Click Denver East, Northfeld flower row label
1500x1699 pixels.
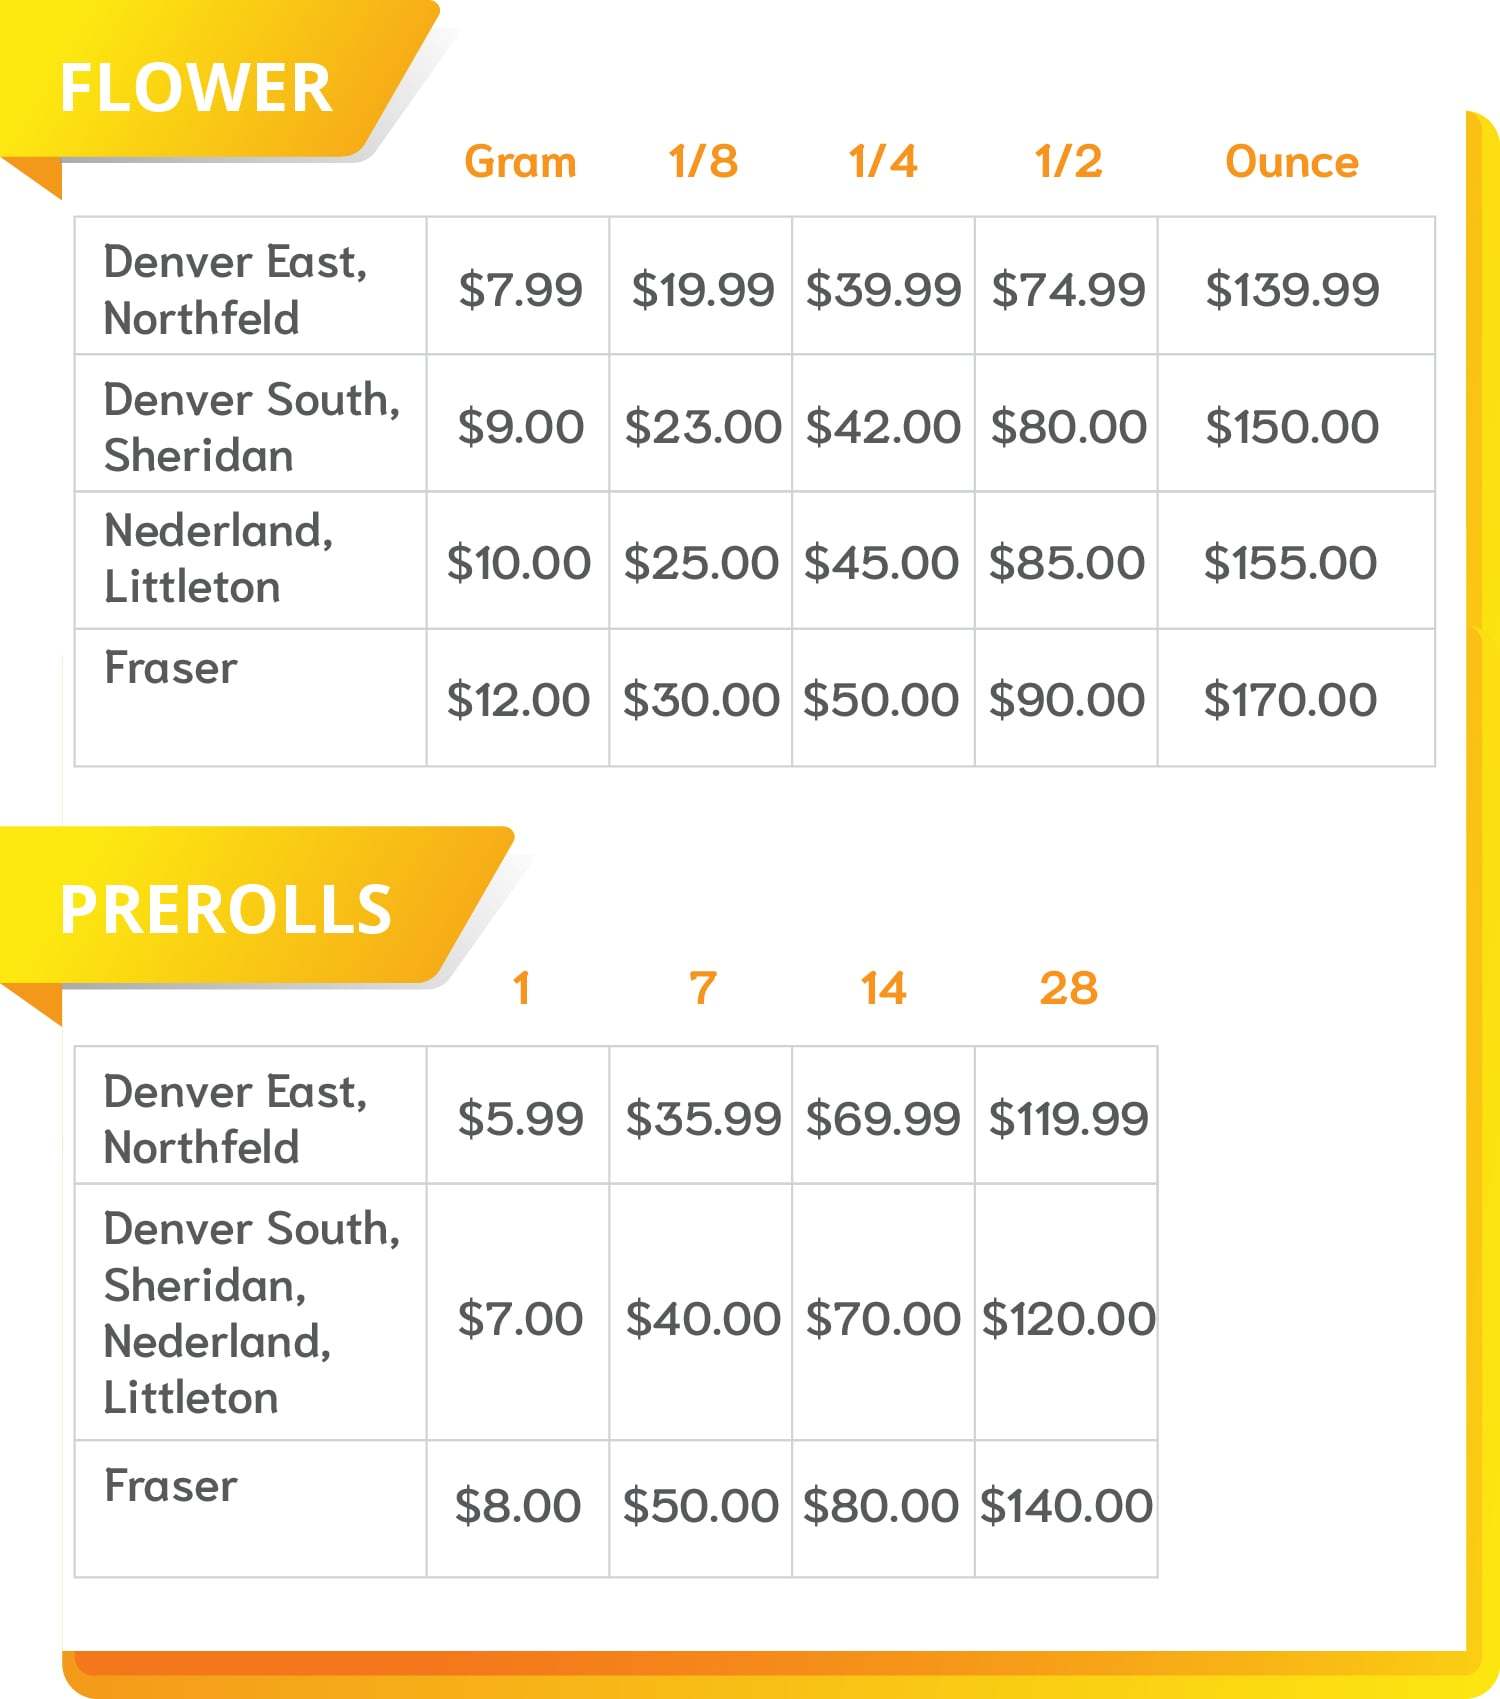pos(236,290)
